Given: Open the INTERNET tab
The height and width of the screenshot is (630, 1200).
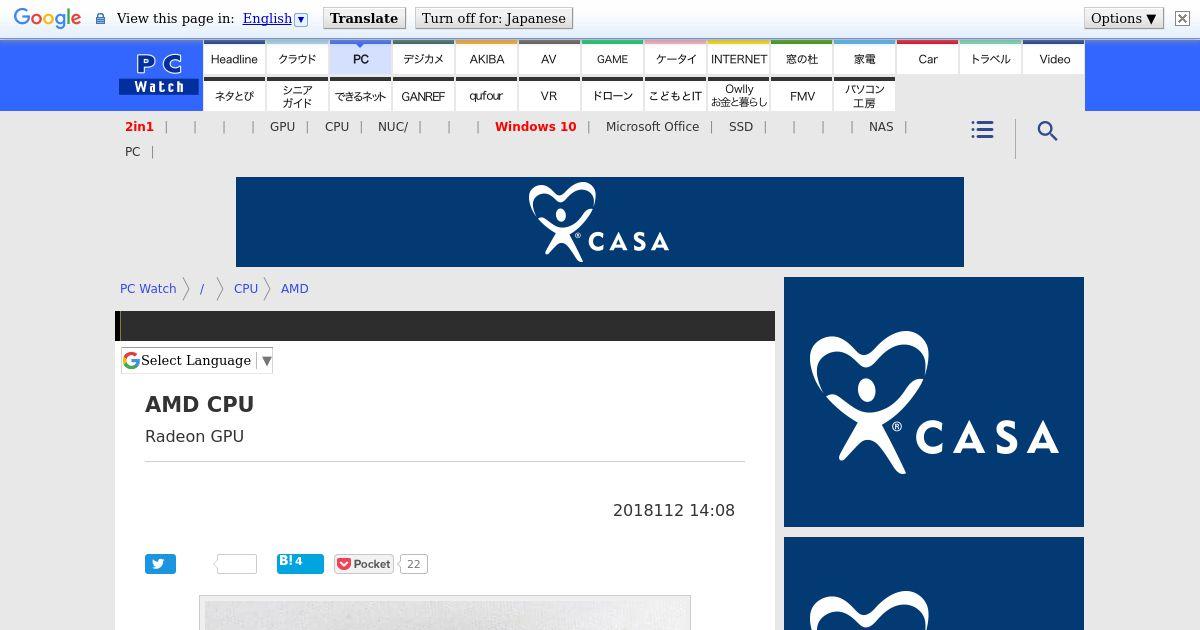Looking at the screenshot, I should tap(739, 59).
